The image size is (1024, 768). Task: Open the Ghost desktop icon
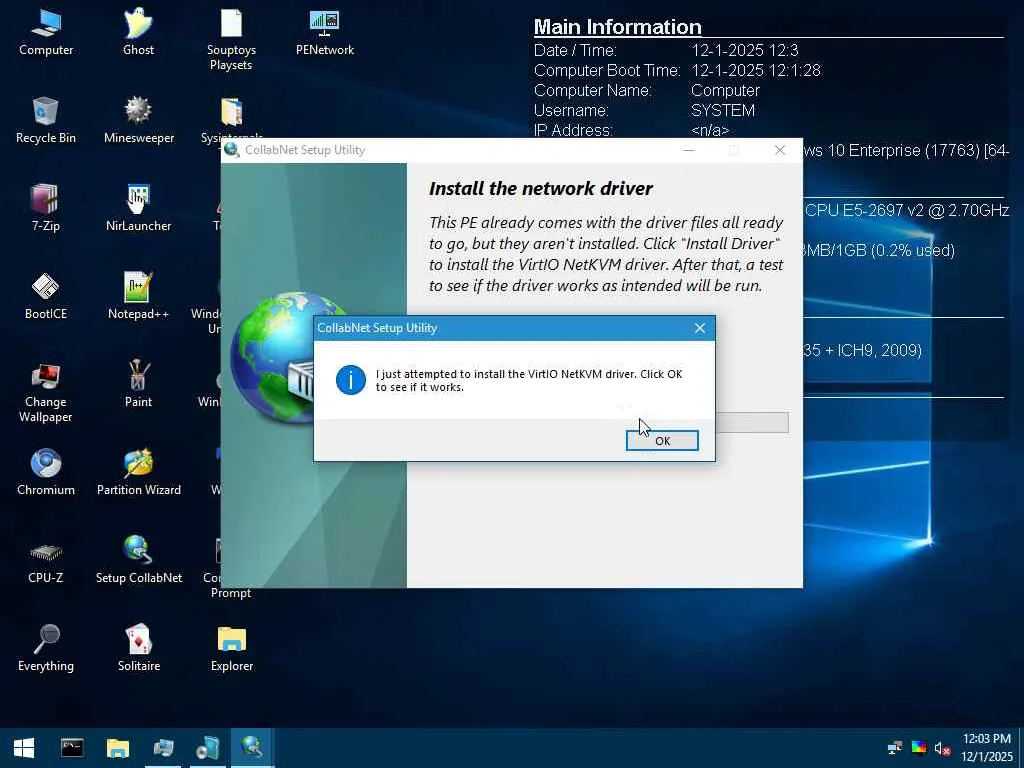click(x=138, y=33)
